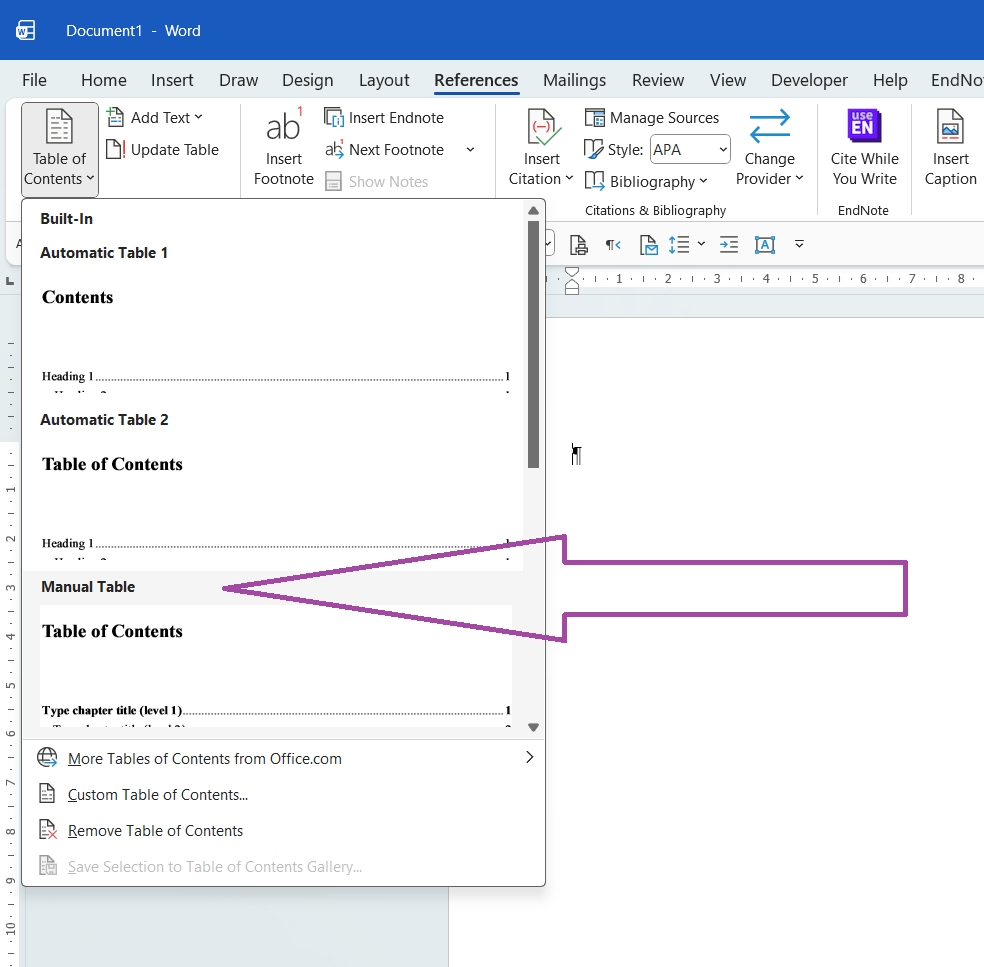This screenshot has height=967, width=984.
Task: Switch to the Design tab
Action: pos(308,80)
